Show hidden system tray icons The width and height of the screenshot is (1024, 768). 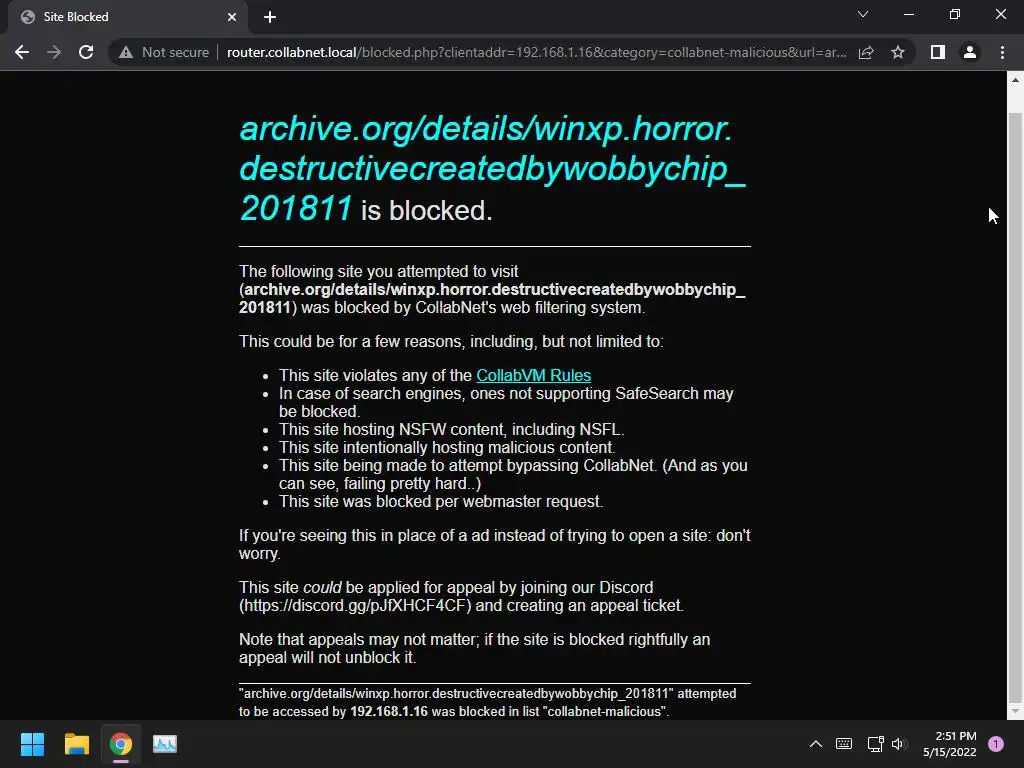[x=816, y=744]
